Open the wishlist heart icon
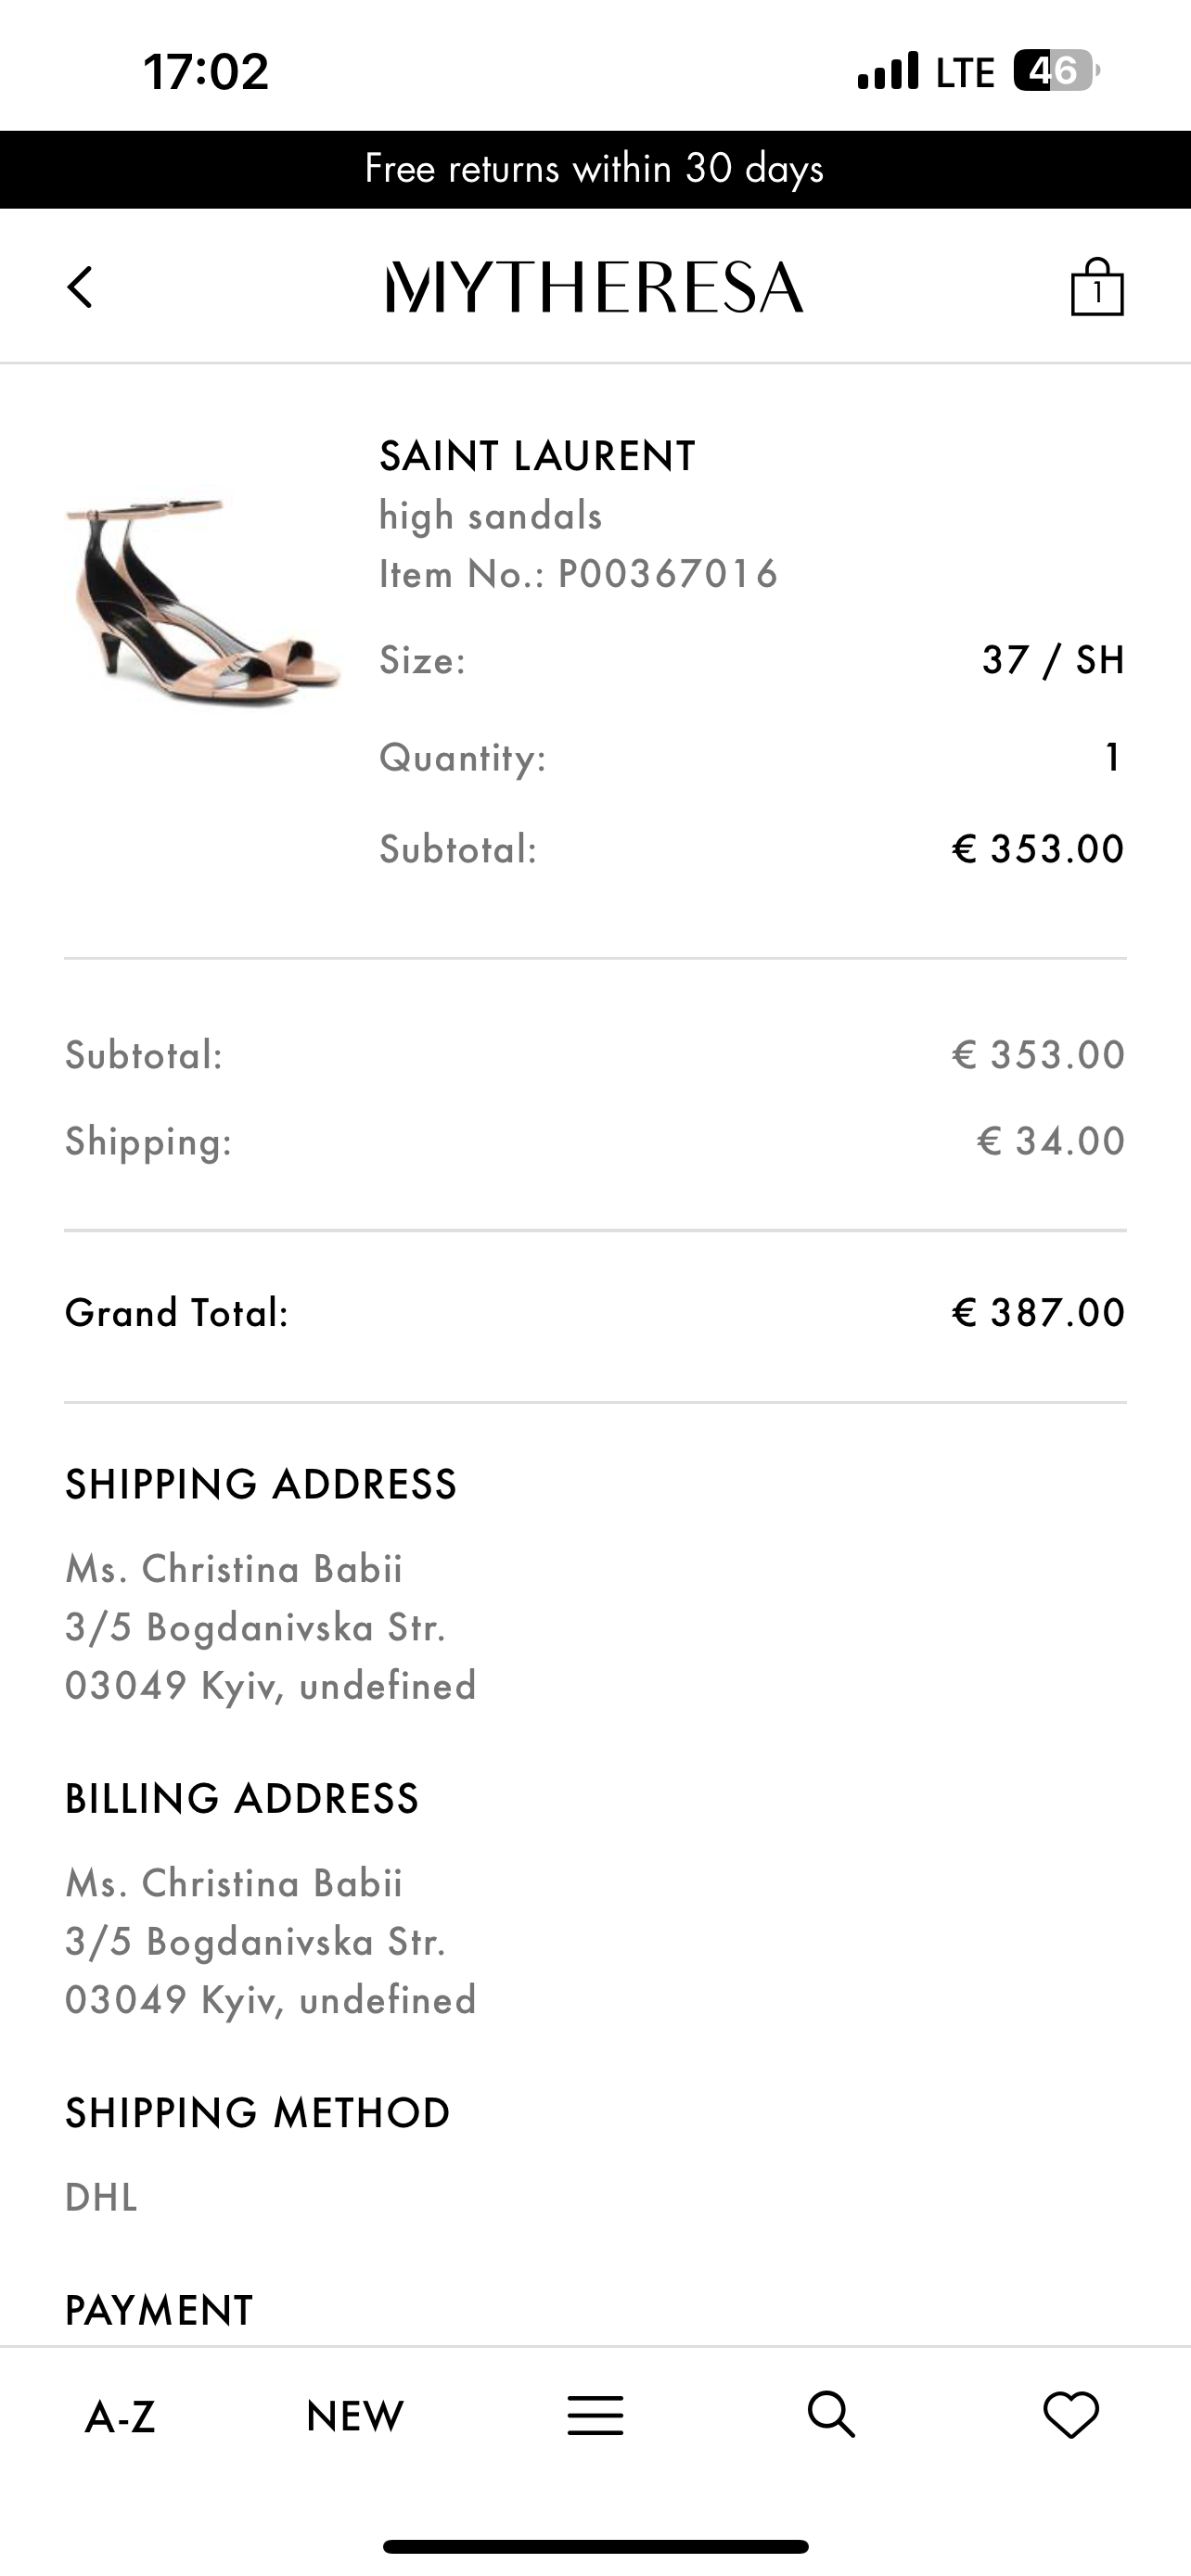 [1071, 2416]
